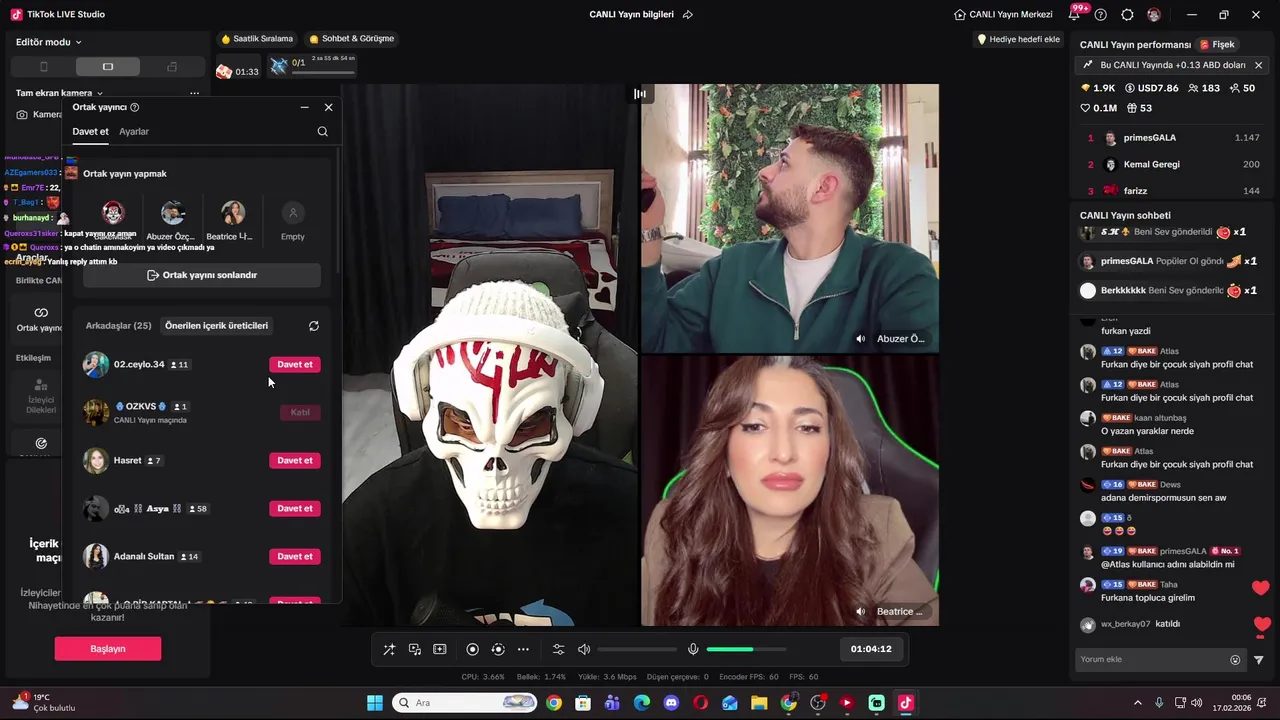Close the +0.13 ABD doları banner
This screenshot has width=1280, height=720.
point(1258,65)
